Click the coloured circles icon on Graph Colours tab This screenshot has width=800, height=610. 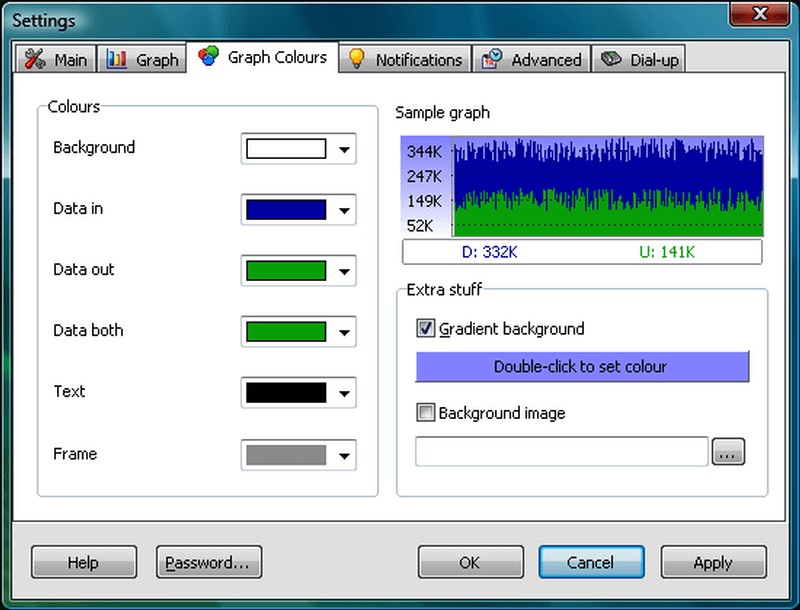210,58
